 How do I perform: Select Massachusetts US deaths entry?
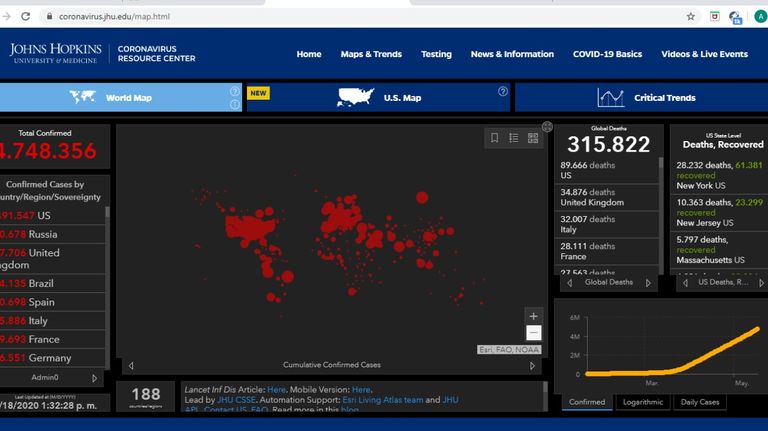[x=719, y=250]
